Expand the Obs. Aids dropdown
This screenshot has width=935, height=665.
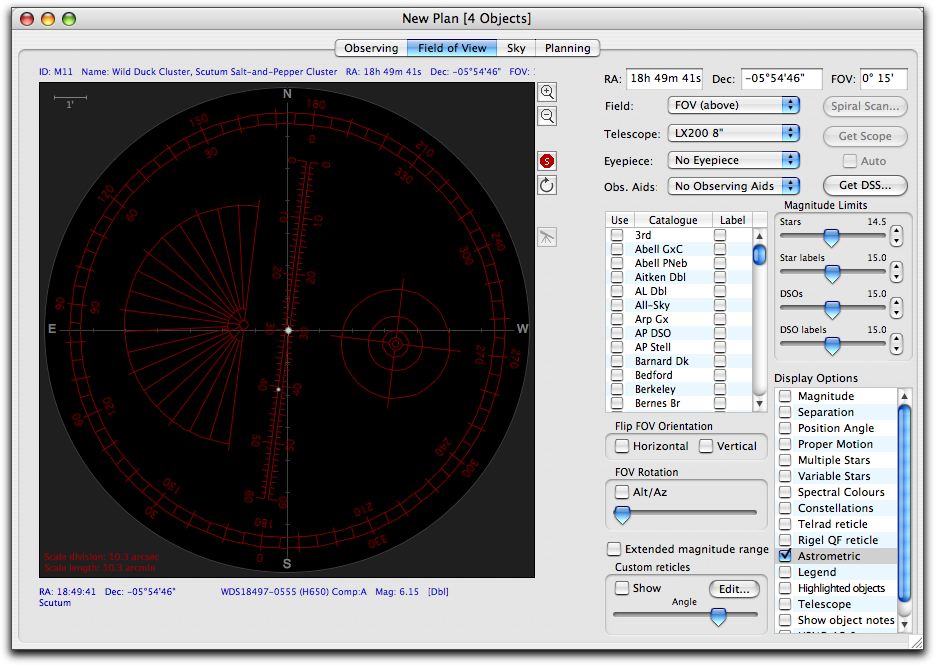[734, 186]
